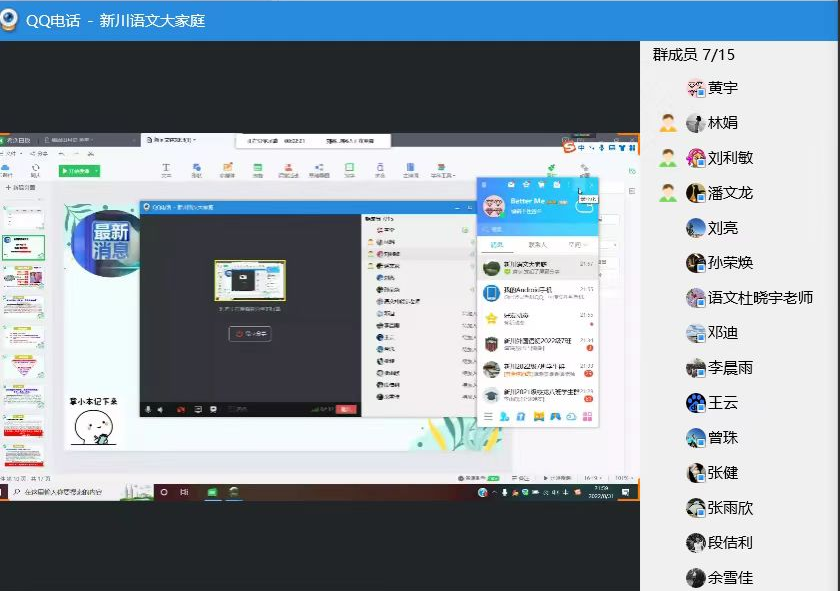
Task: Open the 新川语文大家庭 conversation in the QQ panel
Action: tap(537, 267)
